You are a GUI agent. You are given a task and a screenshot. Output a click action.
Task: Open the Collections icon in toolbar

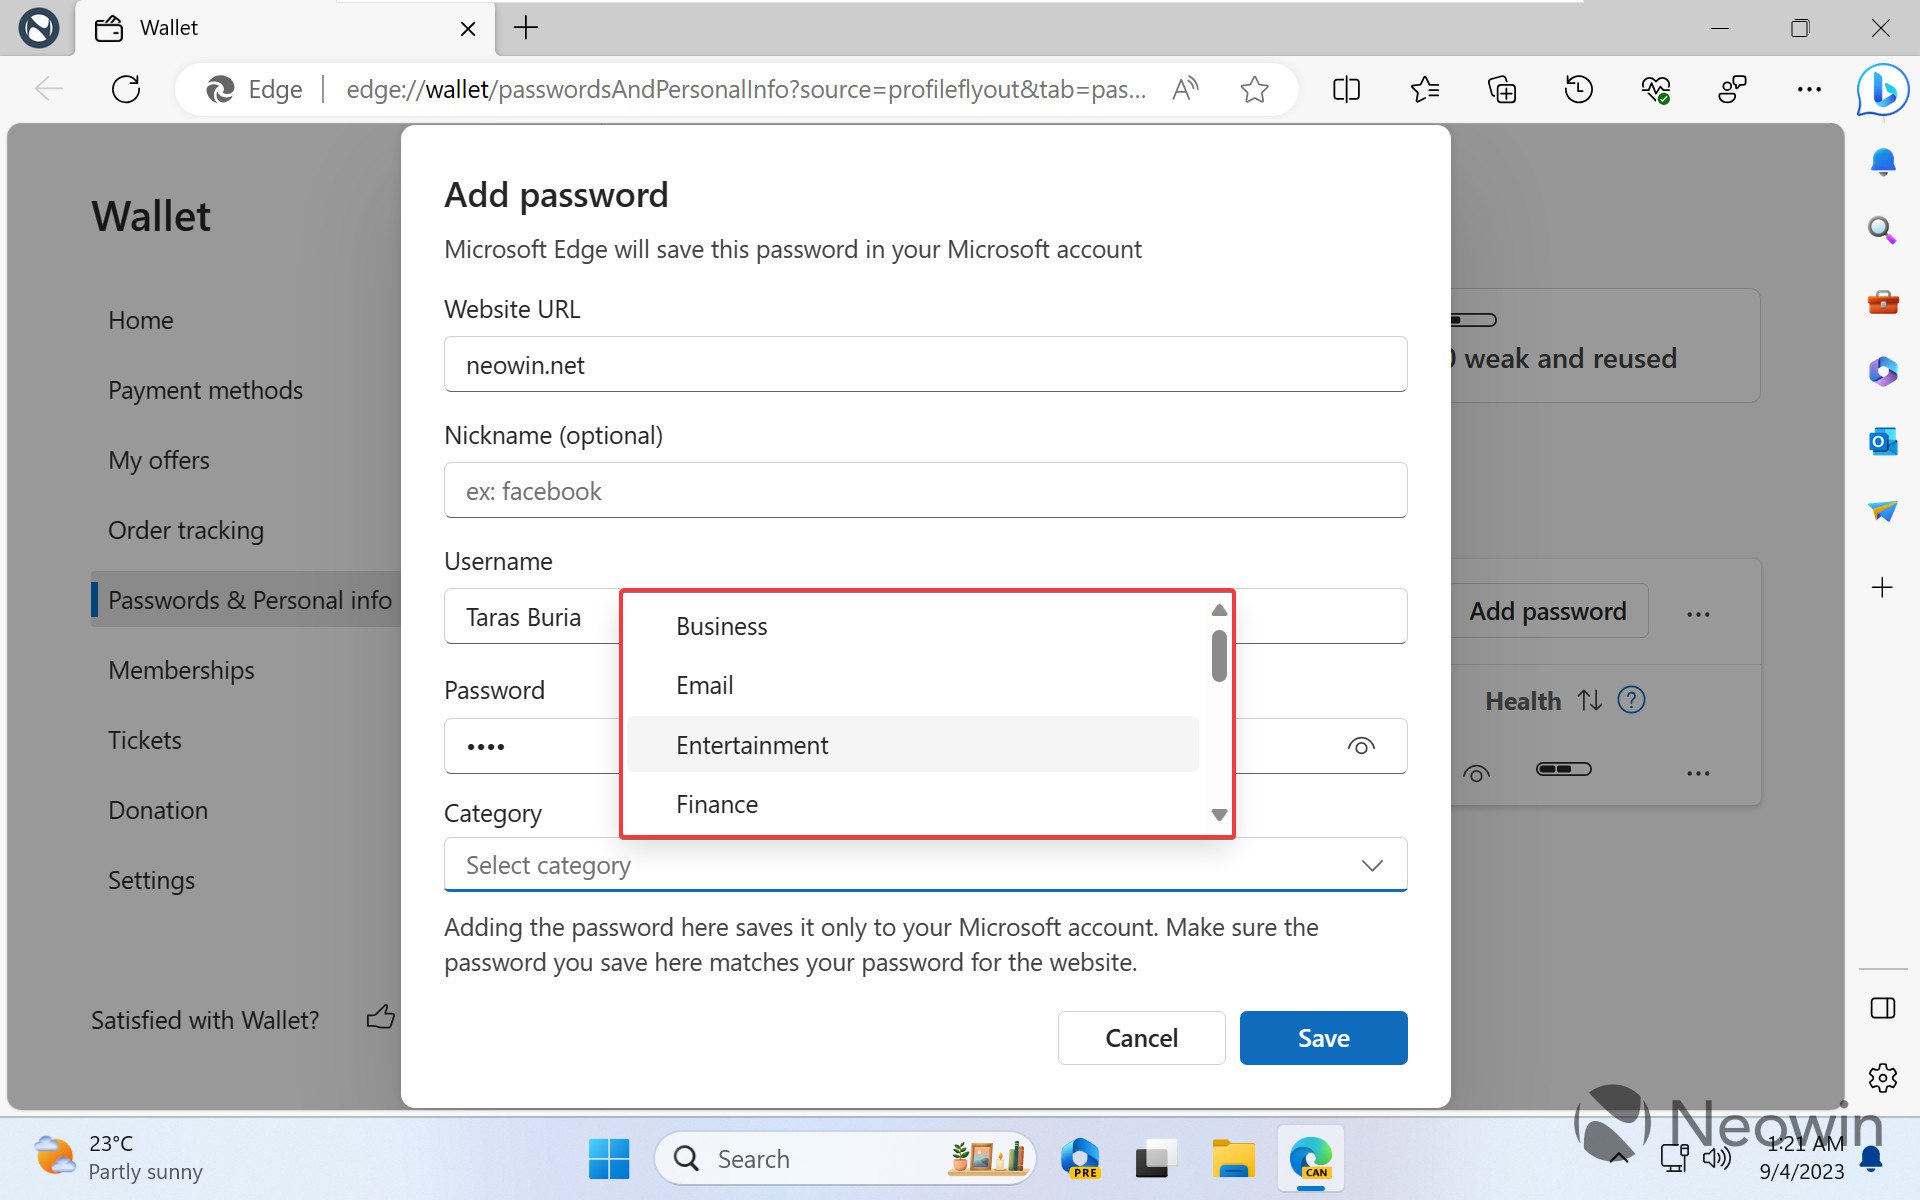pos(1501,90)
